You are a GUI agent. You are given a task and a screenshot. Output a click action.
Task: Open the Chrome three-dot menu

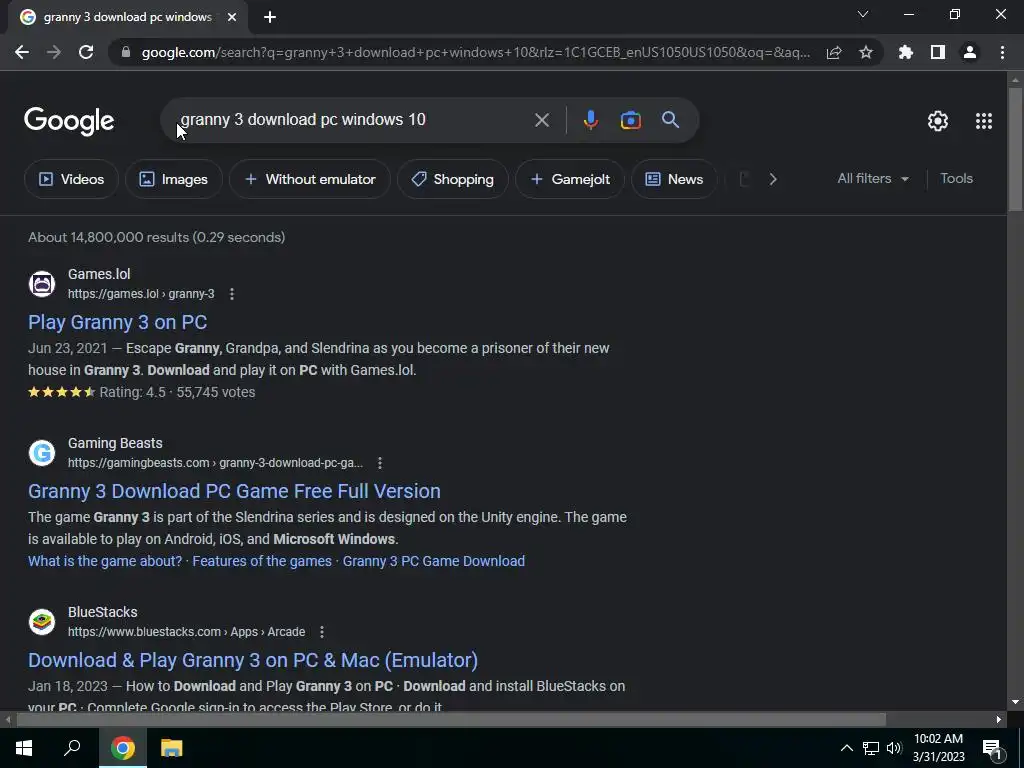point(1002,52)
